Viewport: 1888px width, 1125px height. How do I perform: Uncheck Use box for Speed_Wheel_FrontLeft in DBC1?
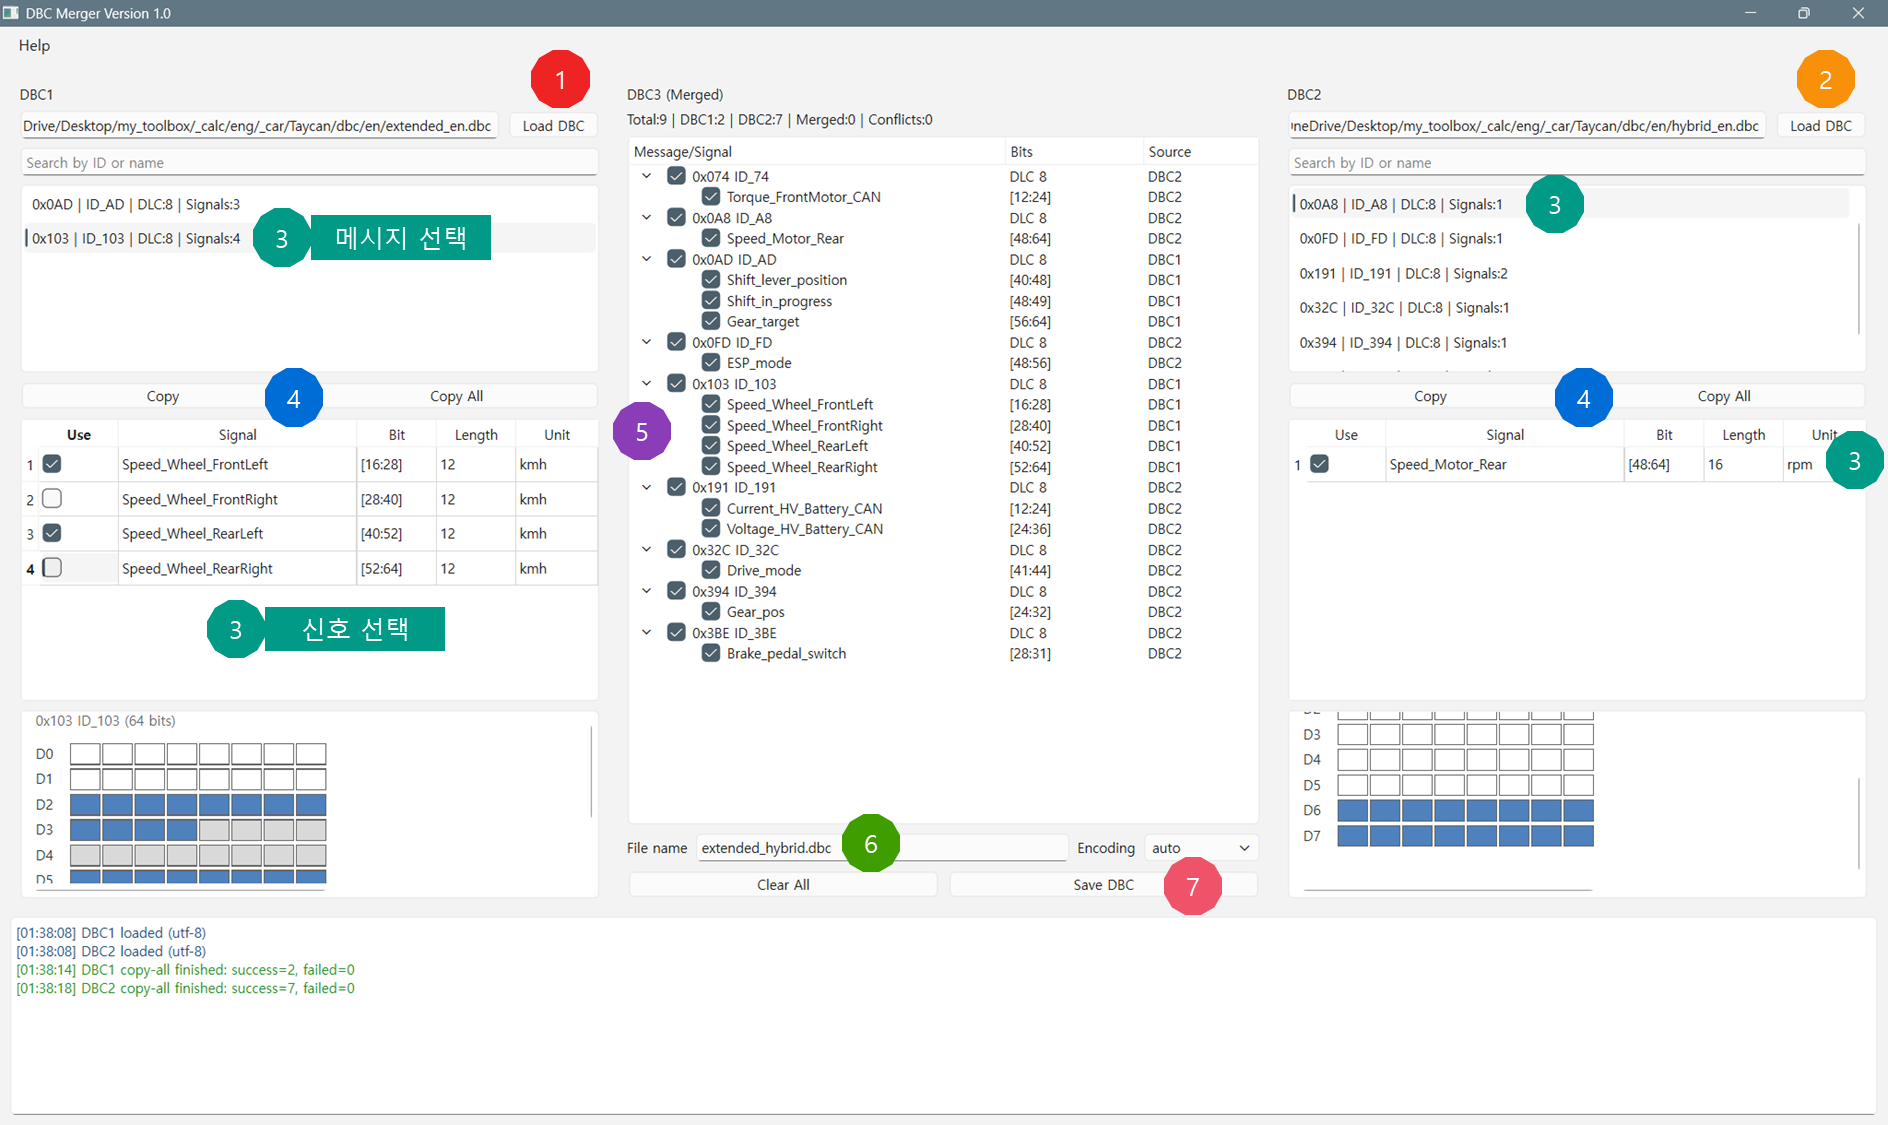[x=52, y=464]
